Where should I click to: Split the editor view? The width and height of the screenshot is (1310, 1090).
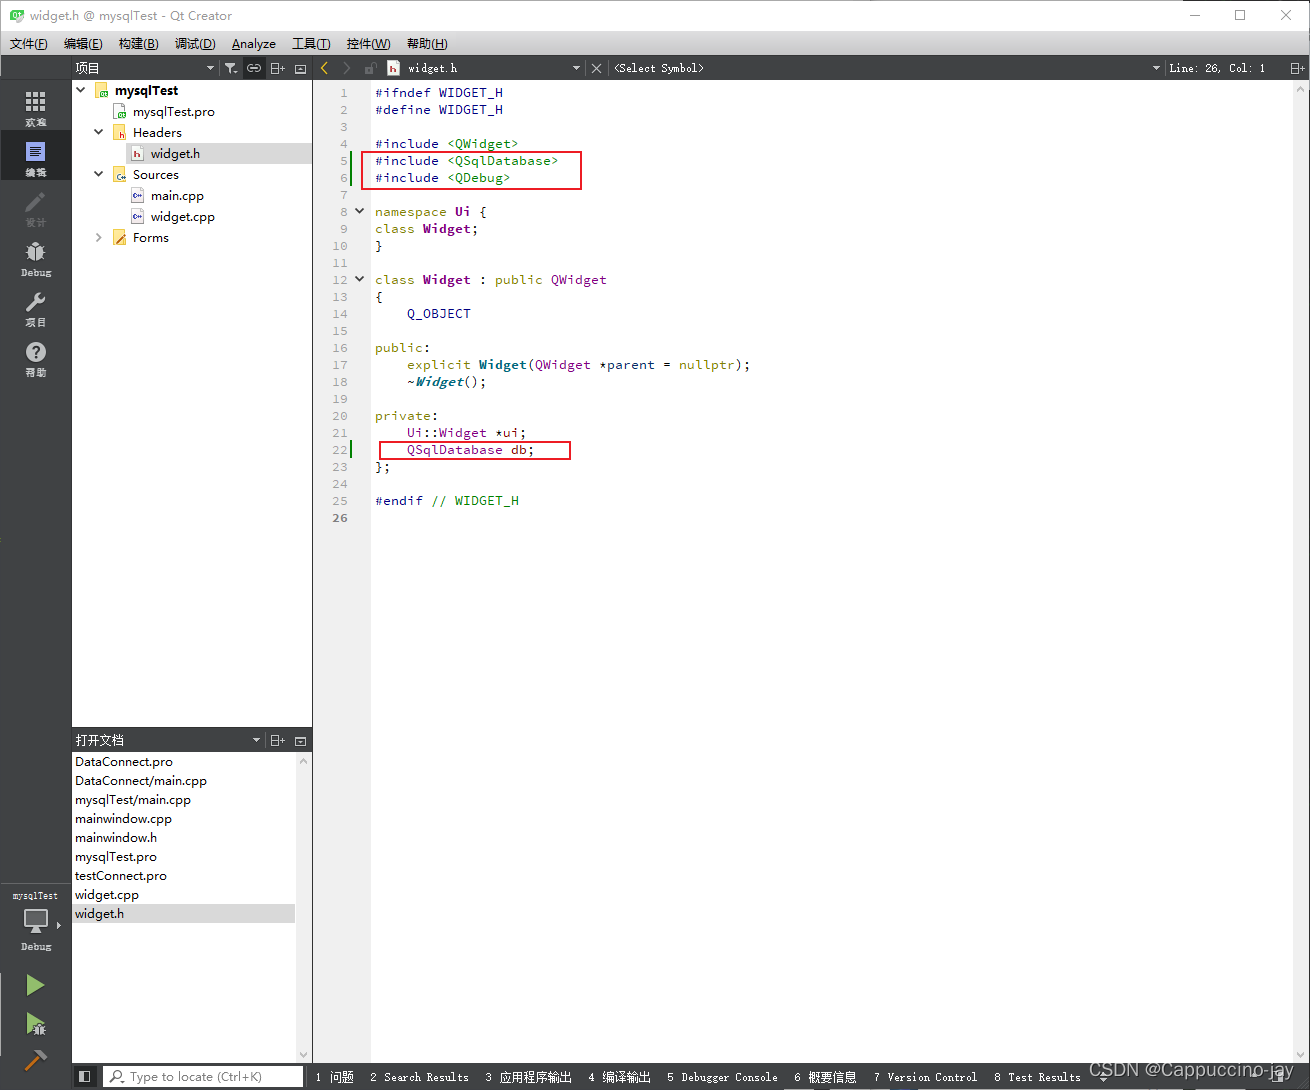[x=1296, y=68]
